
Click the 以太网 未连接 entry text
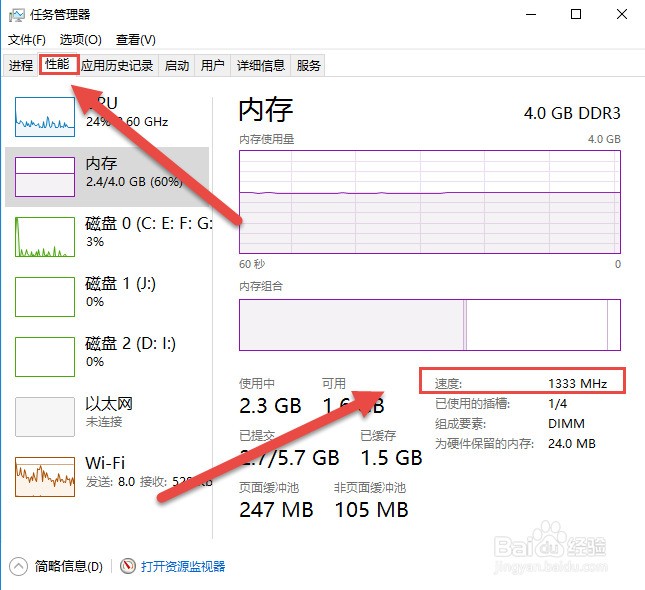click(x=109, y=412)
